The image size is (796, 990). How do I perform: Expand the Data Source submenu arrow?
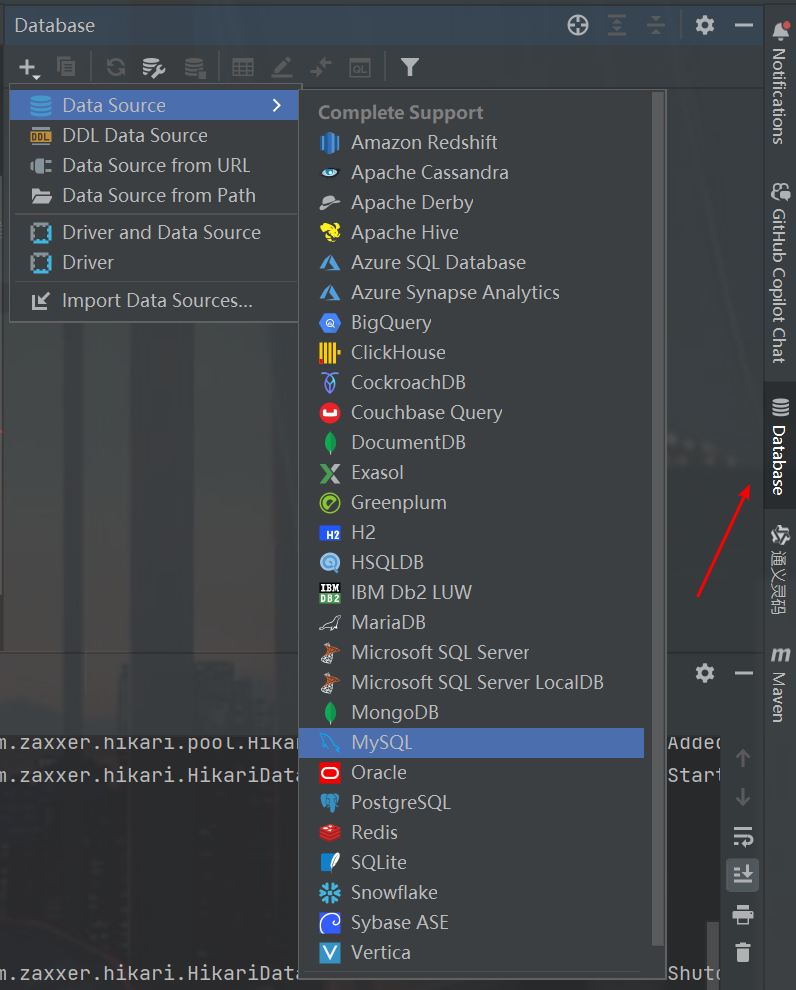[276, 105]
